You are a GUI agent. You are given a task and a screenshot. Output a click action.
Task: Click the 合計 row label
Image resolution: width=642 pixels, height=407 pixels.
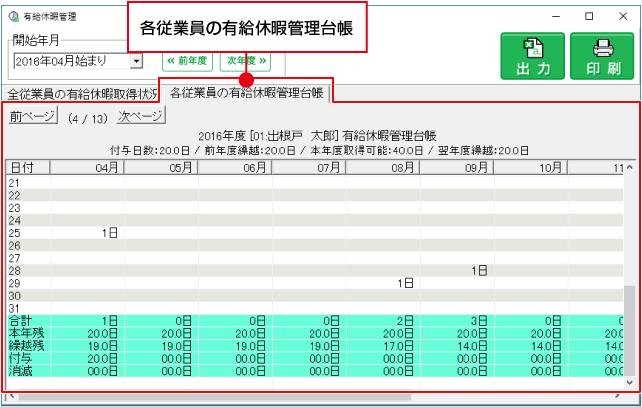pyautogui.click(x=20, y=321)
